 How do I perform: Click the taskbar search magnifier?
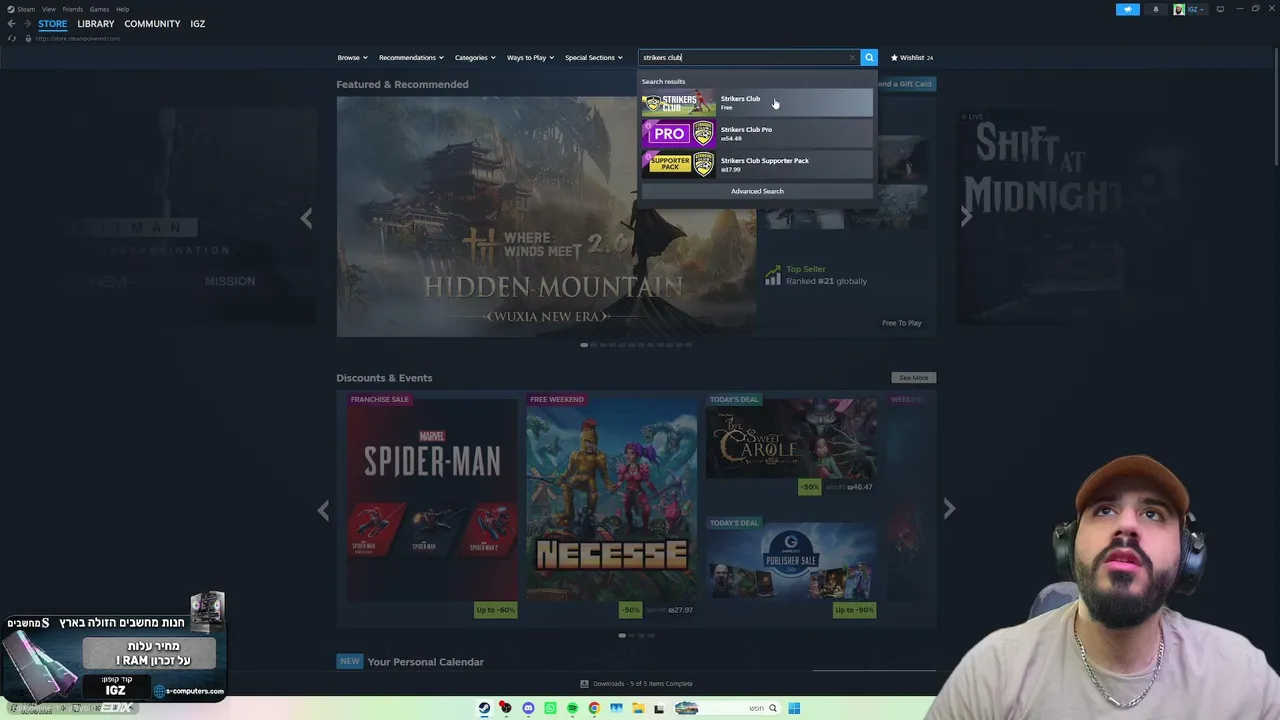(x=772, y=708)
